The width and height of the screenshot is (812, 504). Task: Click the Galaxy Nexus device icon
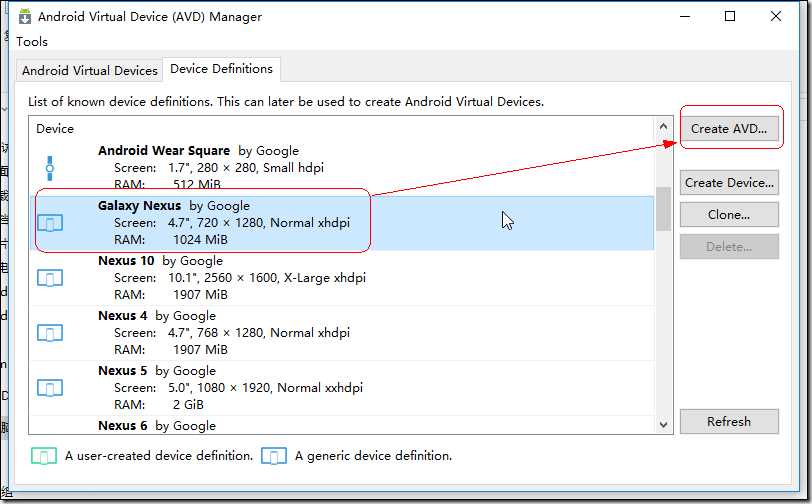pos(50,223)
